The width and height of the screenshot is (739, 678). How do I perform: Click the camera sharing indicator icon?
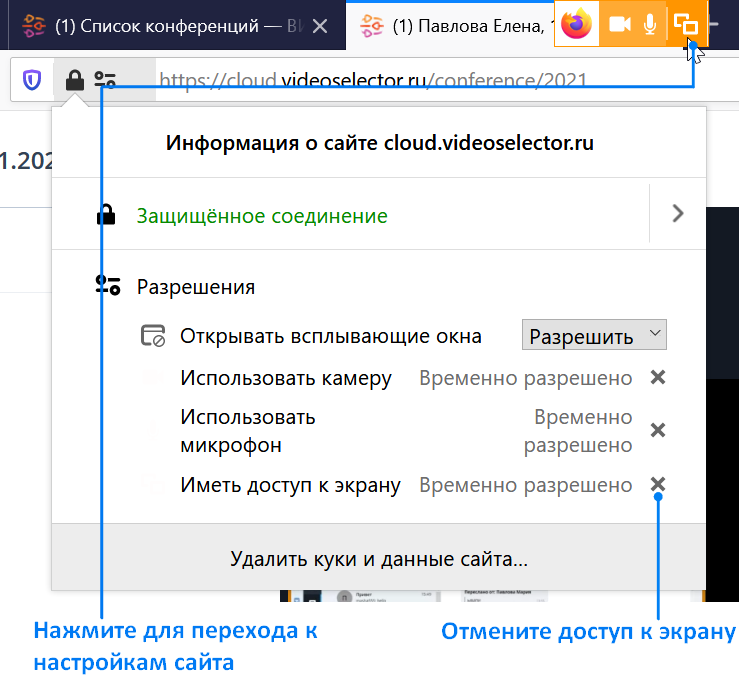point(620,24)
